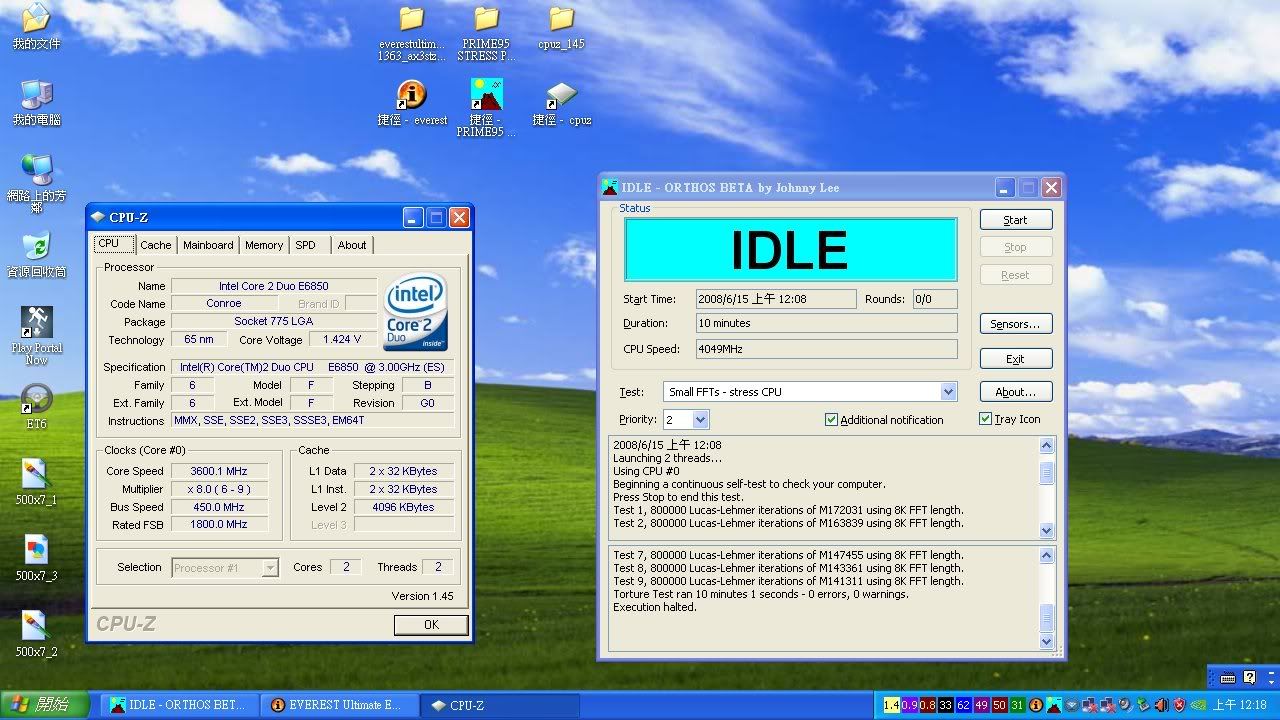Click the Start button in ORTHOS
1280x720 pixels.
coord(1016,220)
